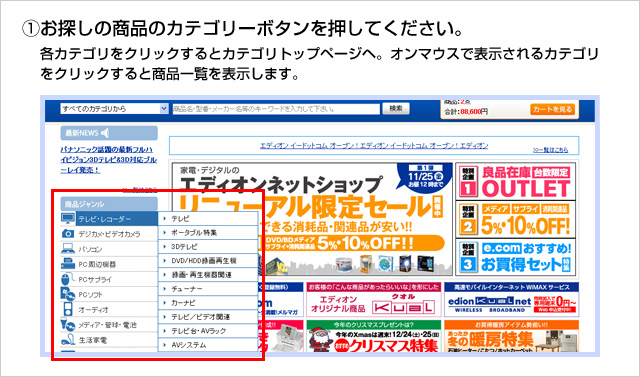
Task: Click the Santa icon on クリスマス特集 banner
Action: point(320,340)
